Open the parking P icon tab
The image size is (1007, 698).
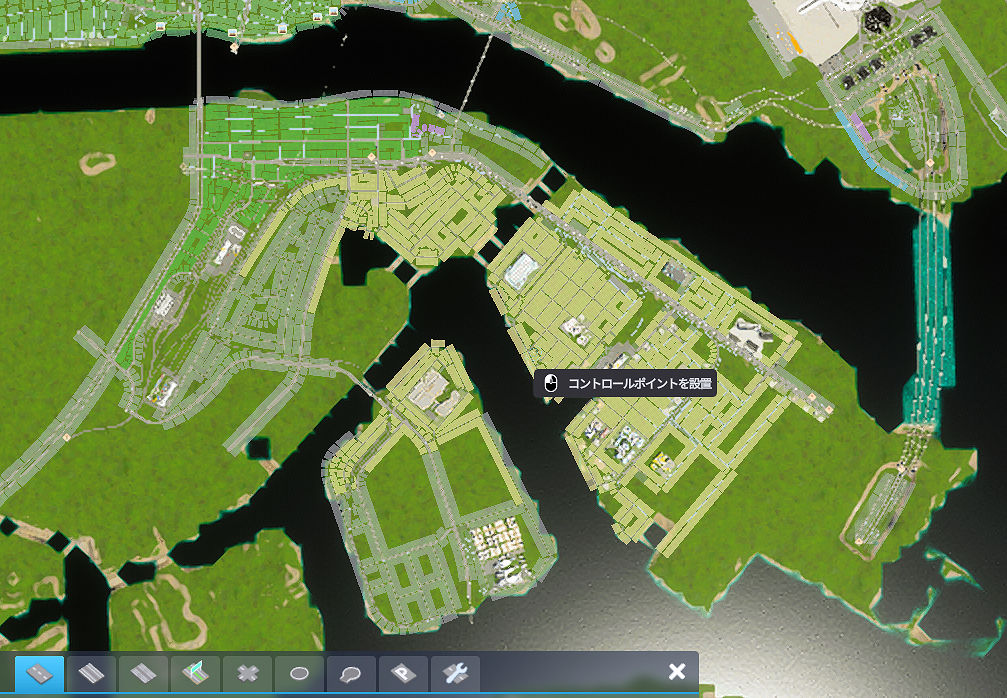pos(404,672)
